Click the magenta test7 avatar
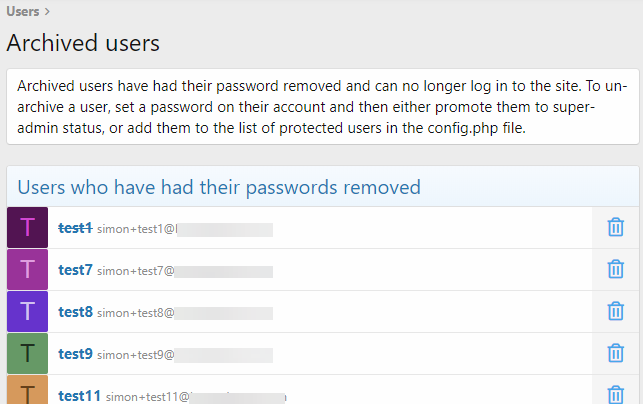Screen dimensions: 643x404 [x=27, y=270]
